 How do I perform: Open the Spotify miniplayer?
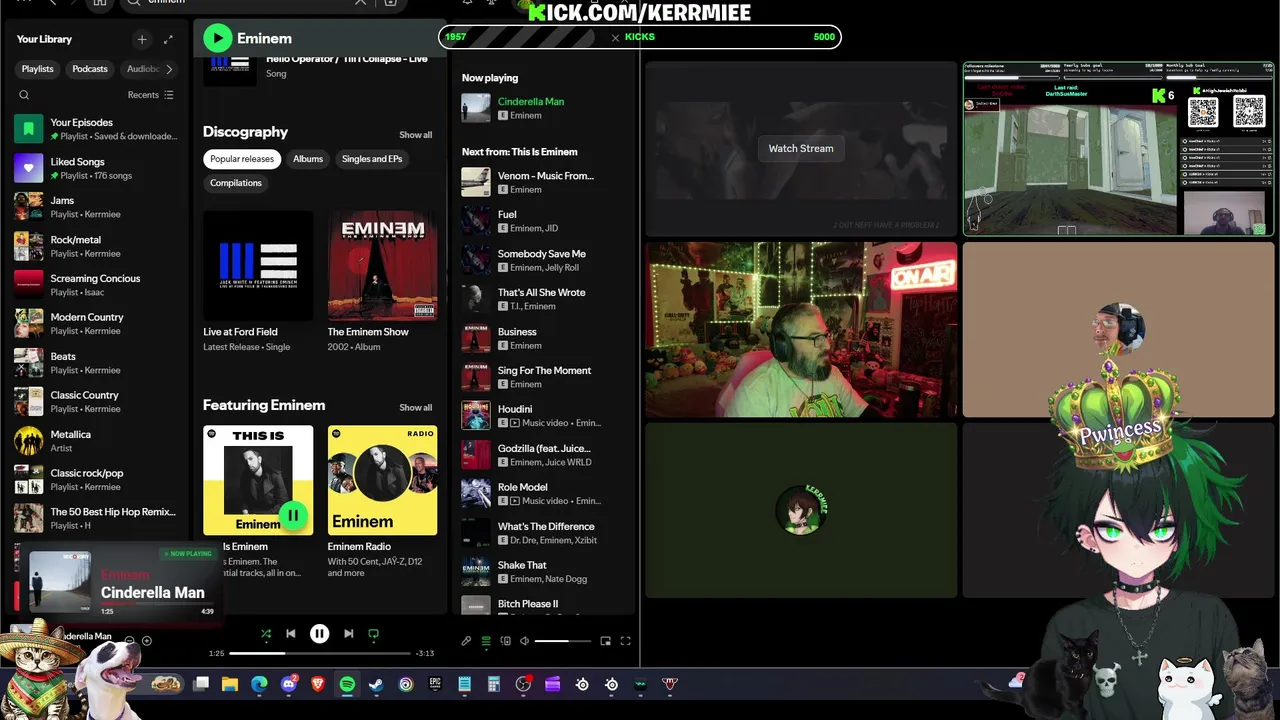[x=605, y=641]
